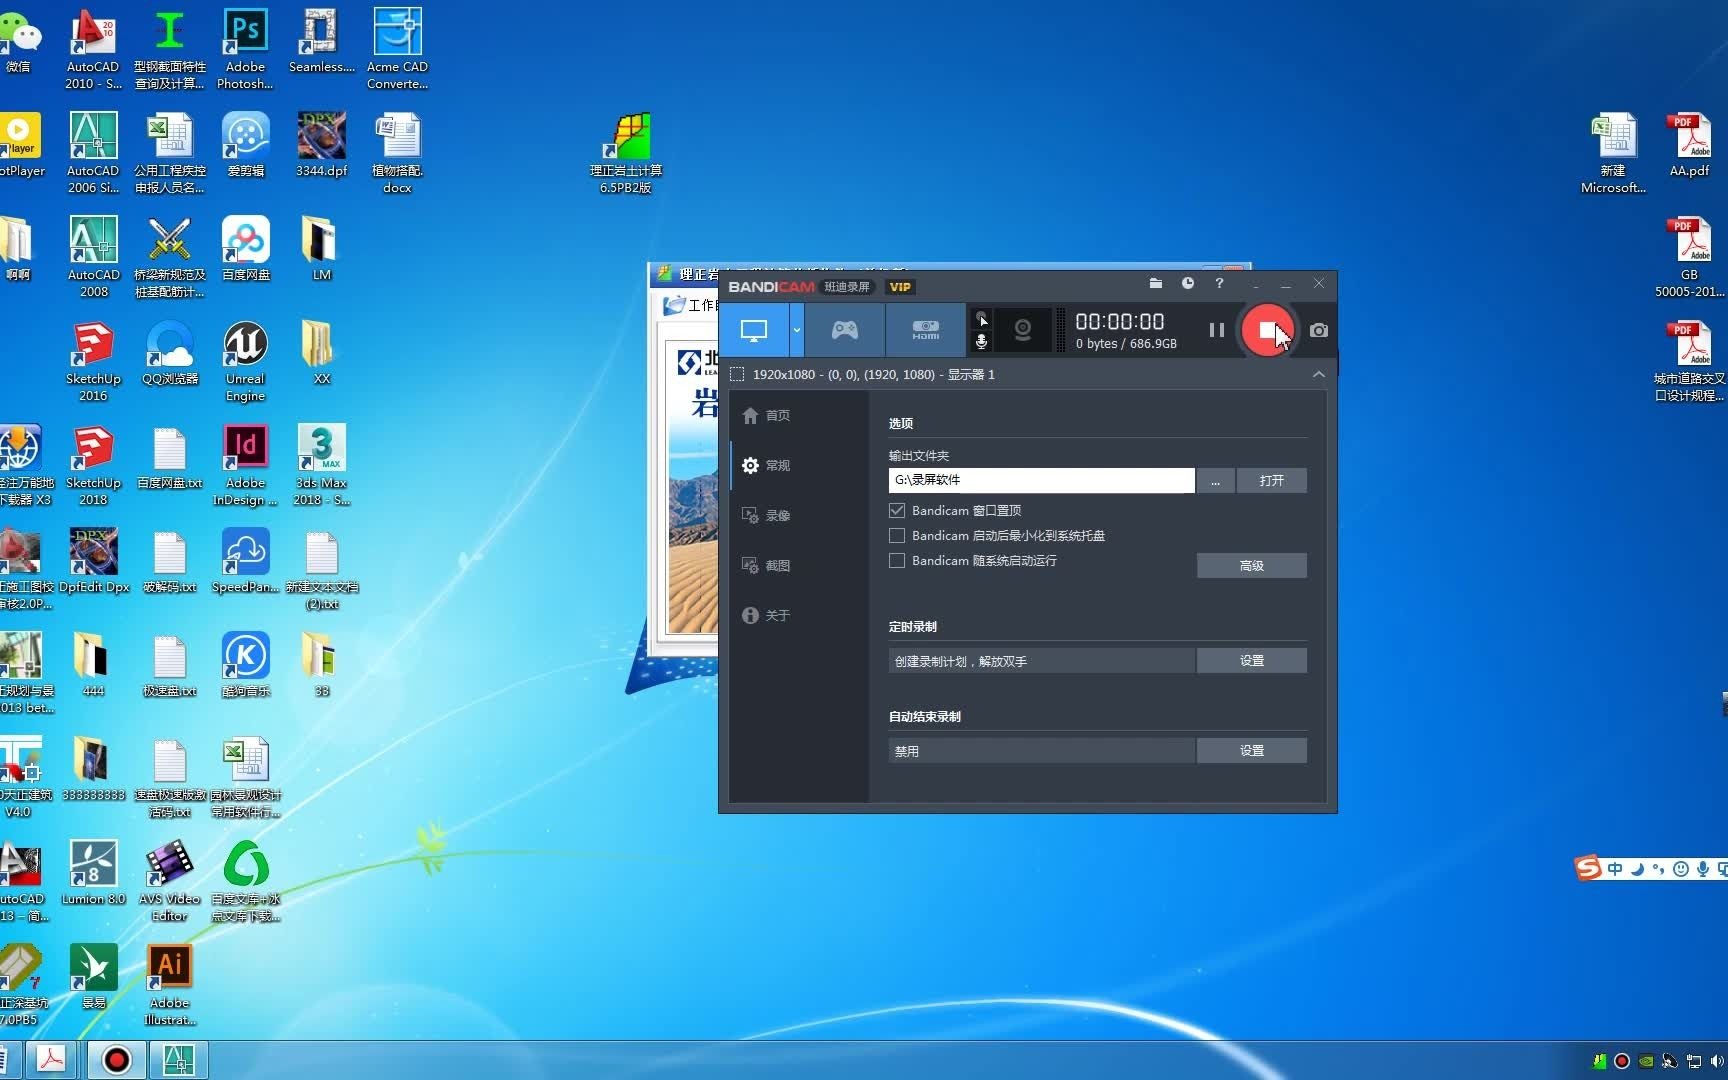Screen dimensions: 1728x1080
Task: Select Unreal Engine desktop icon
Action: [245, 361]
